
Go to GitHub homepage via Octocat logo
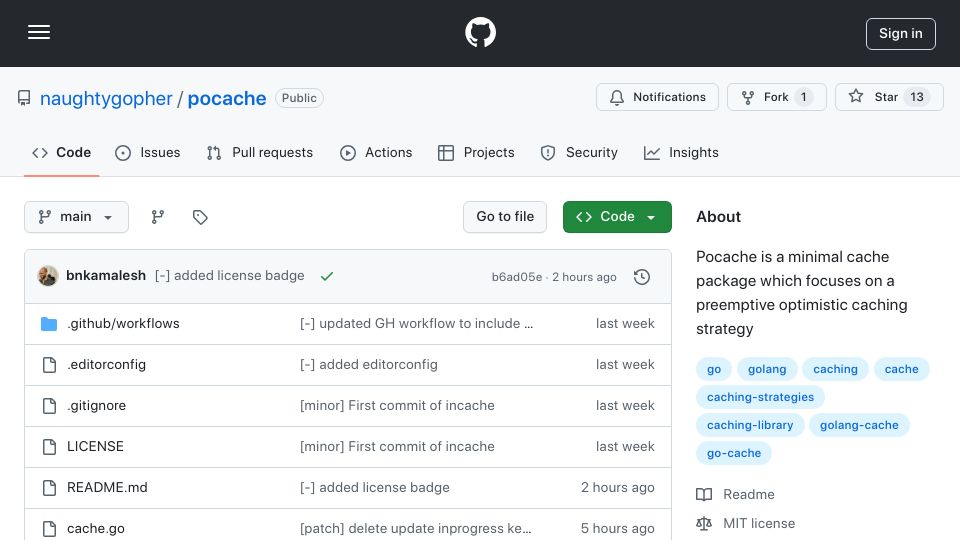480,32
